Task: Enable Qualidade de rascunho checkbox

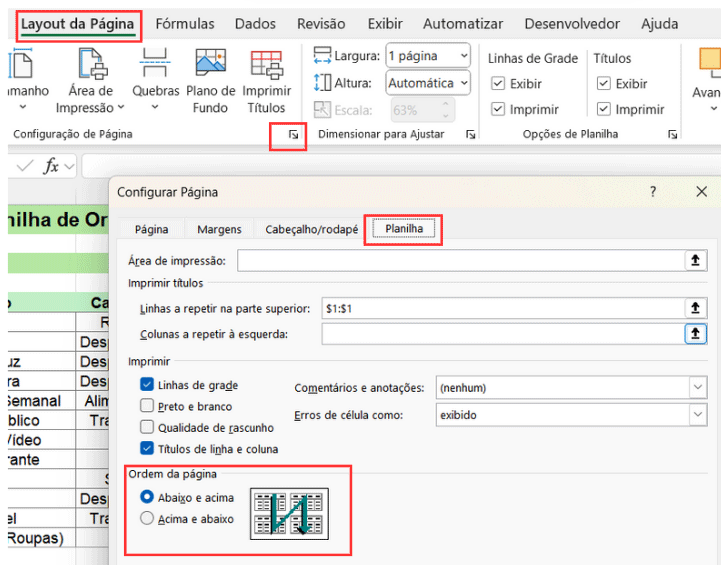Action: 148,428
